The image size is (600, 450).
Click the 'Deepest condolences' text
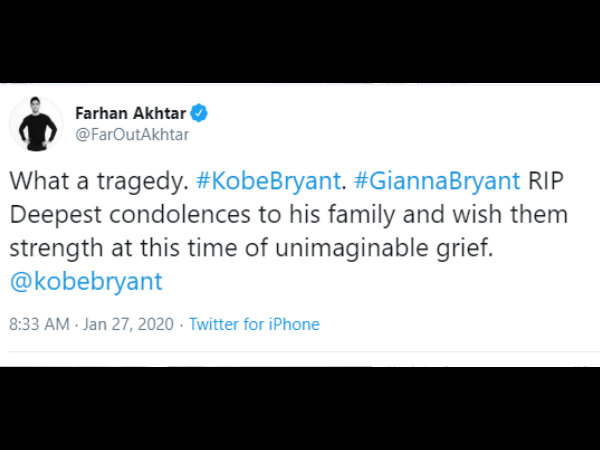[x=130, y=214]
